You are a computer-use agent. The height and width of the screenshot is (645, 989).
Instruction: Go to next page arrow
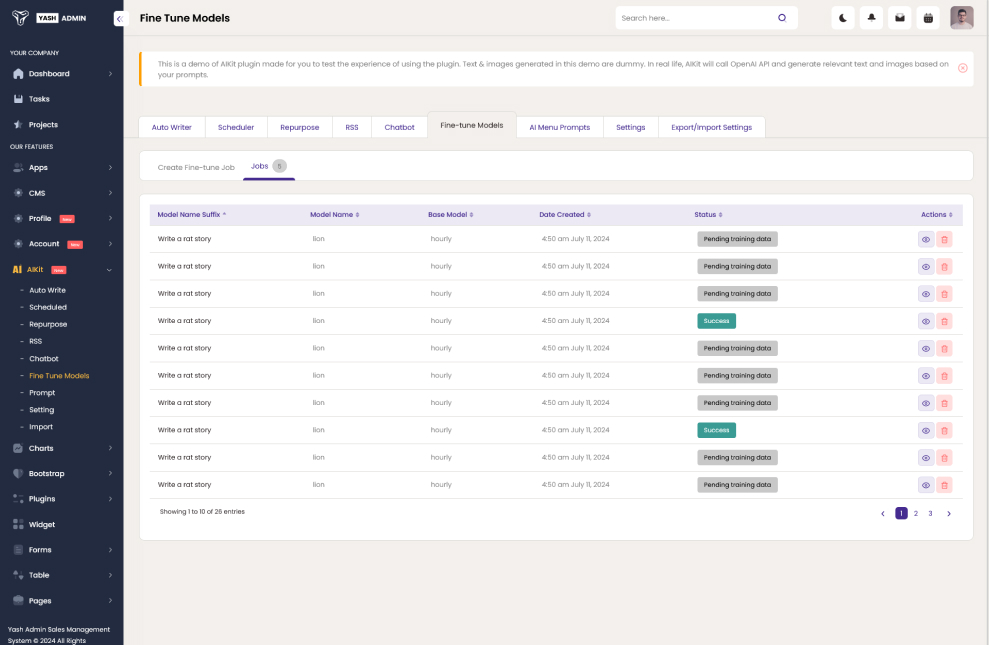(949, 514)
